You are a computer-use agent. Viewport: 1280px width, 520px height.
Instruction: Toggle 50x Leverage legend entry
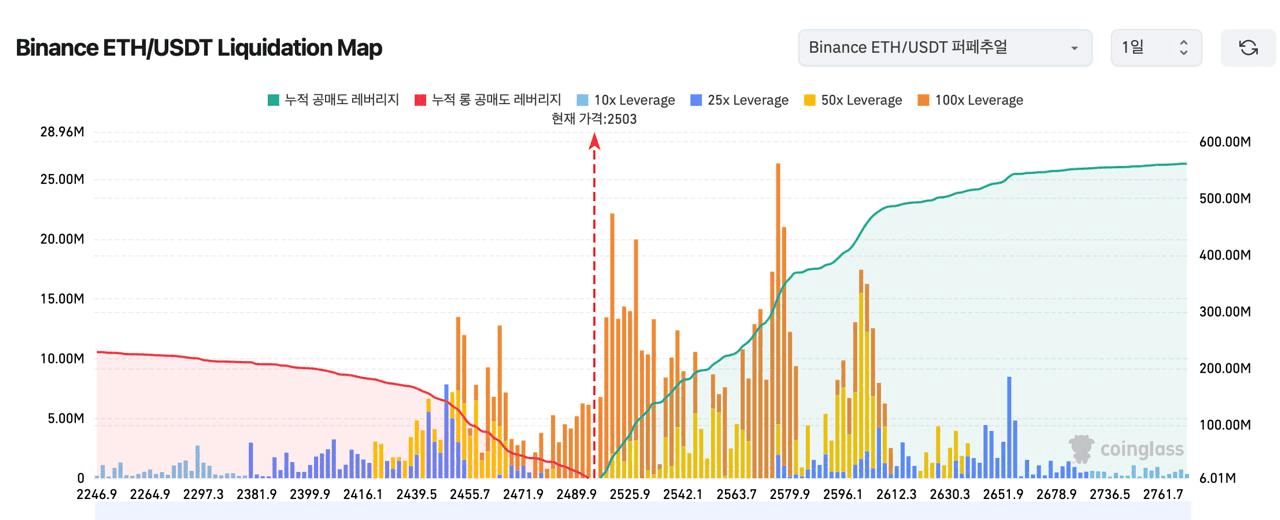tap(852, 100)
